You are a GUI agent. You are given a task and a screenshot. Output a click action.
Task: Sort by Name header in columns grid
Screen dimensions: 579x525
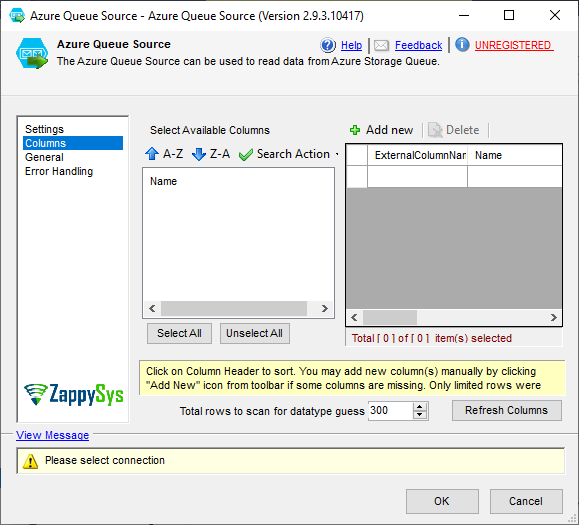[x=515, y=155]
